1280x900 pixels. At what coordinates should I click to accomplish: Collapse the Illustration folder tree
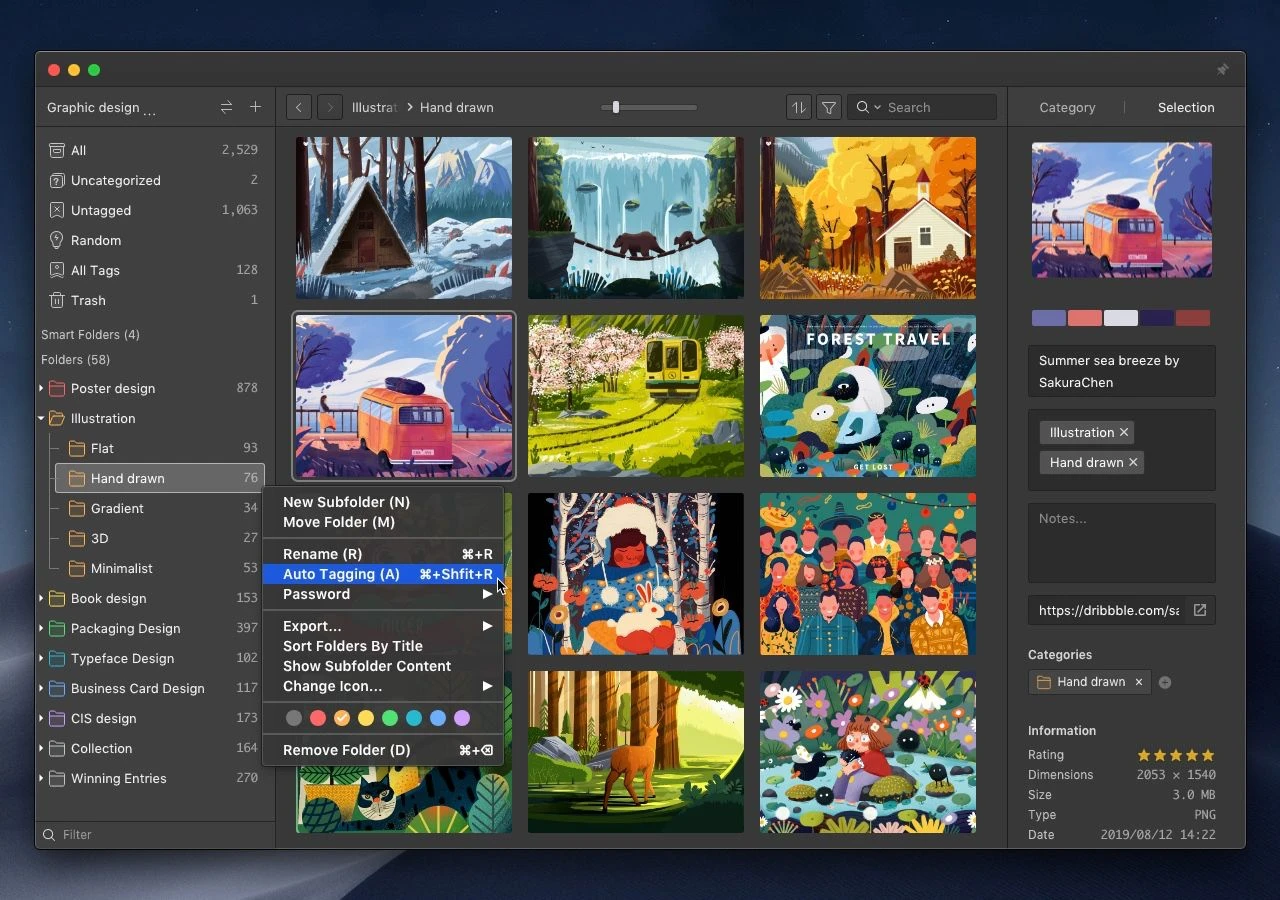coord(40,418)
